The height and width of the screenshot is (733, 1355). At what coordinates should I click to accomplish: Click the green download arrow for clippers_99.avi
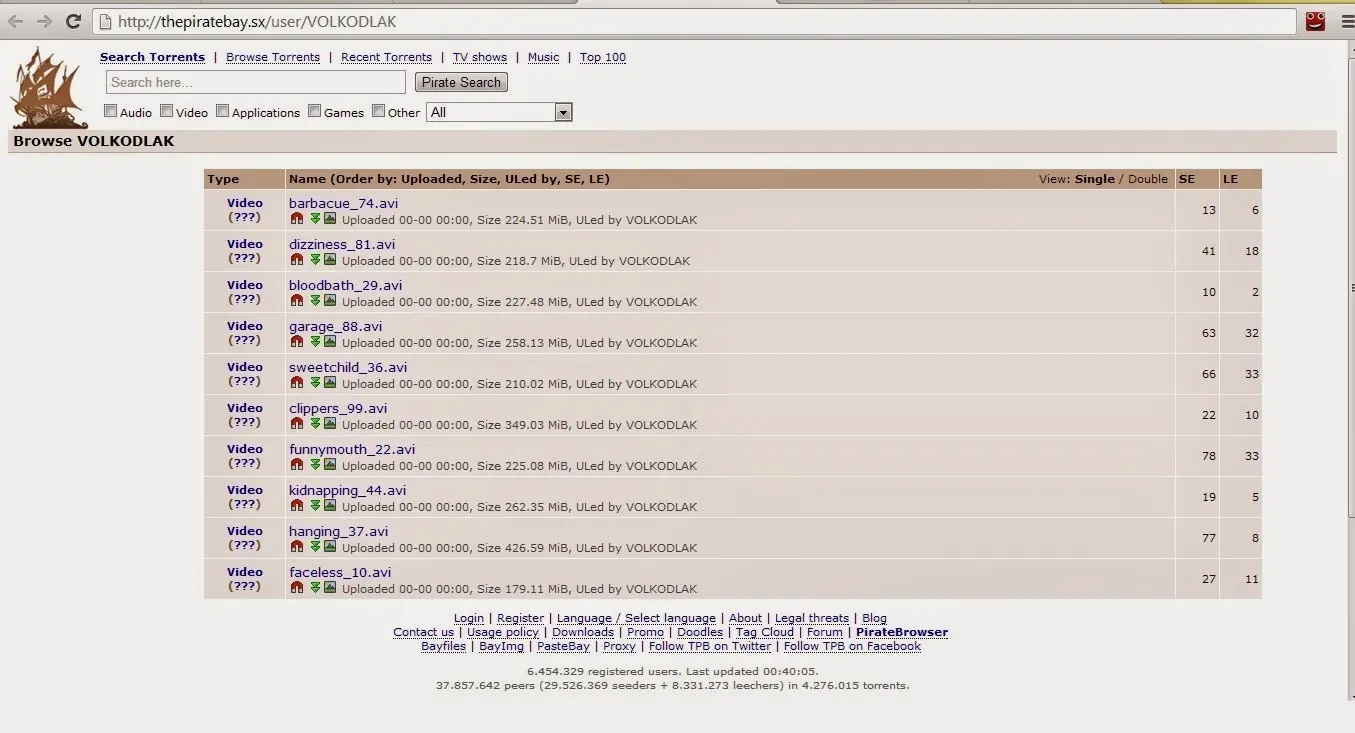pyautogui.click(x=315, y=423)
